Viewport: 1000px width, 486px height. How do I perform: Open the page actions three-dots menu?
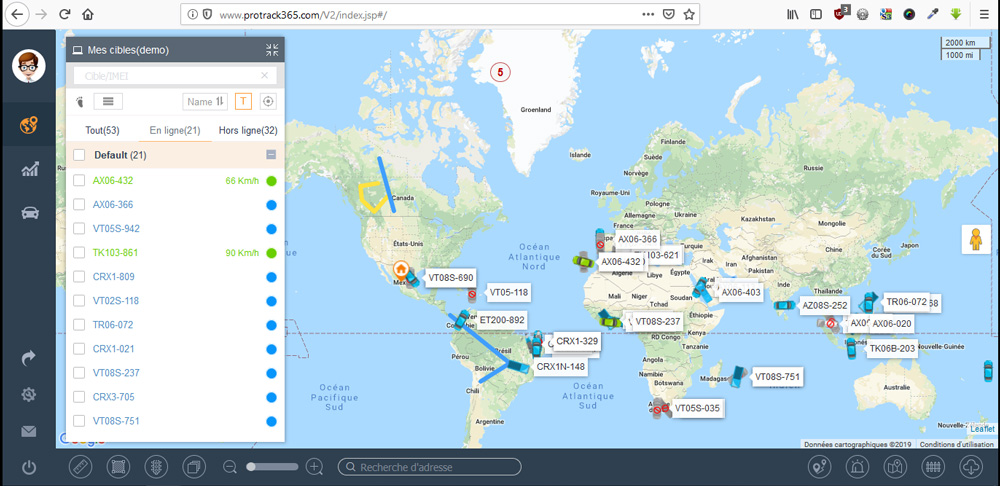[648, 14]
